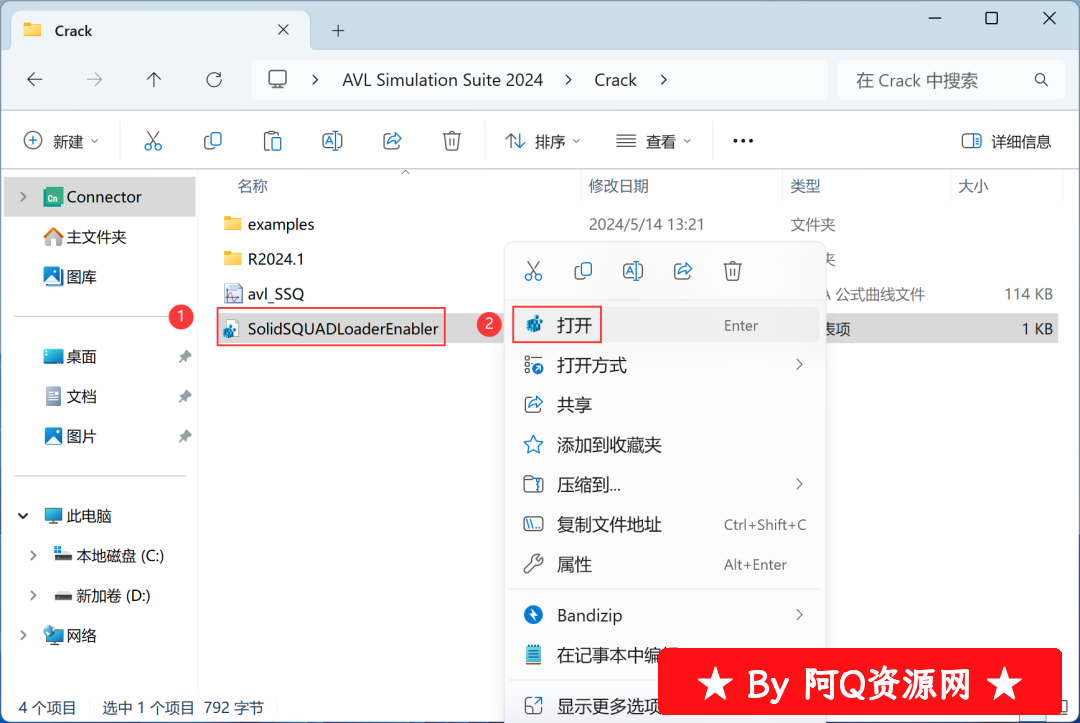This screenshot has height=723, width=1080.
Task: Click the Share icon in the context menu
Action: click(683, 271)
